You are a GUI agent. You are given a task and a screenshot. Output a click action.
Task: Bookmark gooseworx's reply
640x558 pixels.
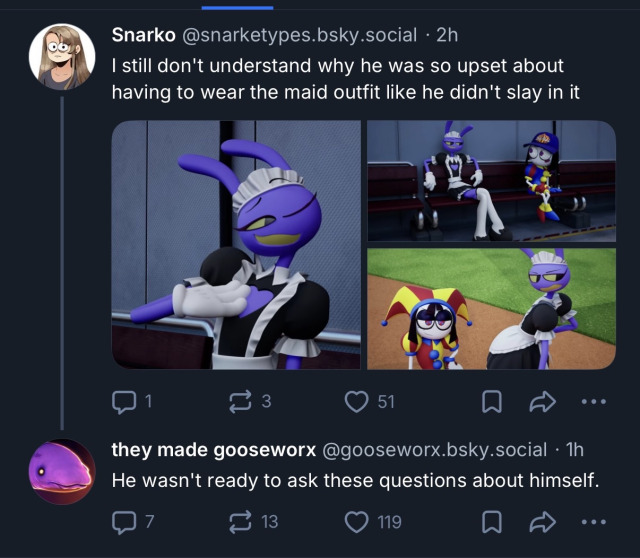[492, 522]
